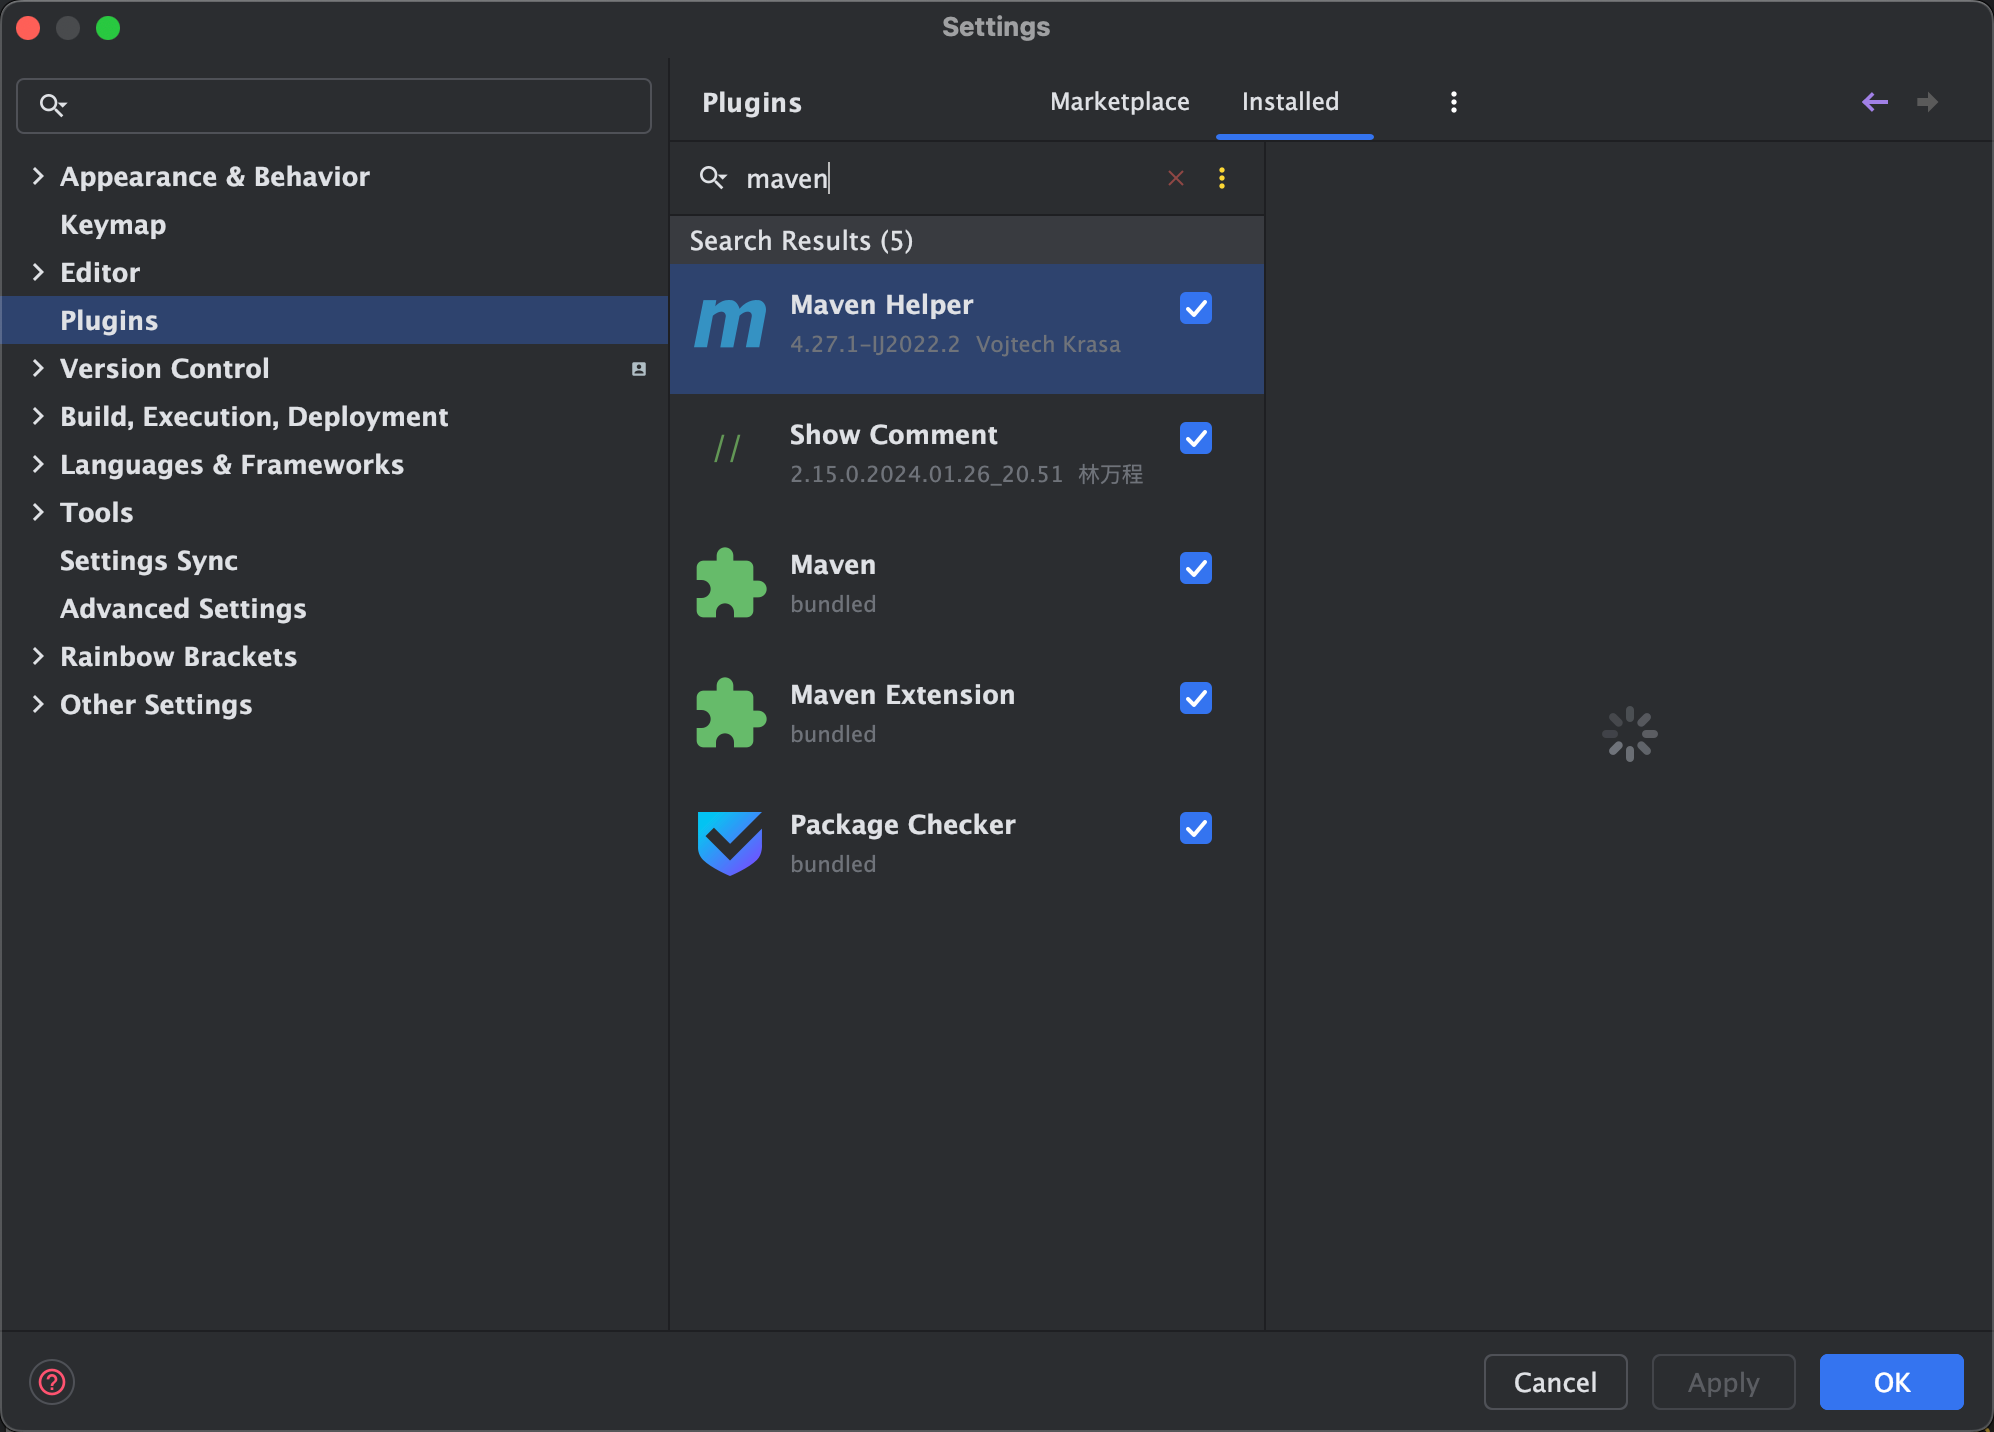Click the Maven Extension puzzle piece icon
The width and height of the screenshot is (1994, 1432).
click(x=730, y=713)
